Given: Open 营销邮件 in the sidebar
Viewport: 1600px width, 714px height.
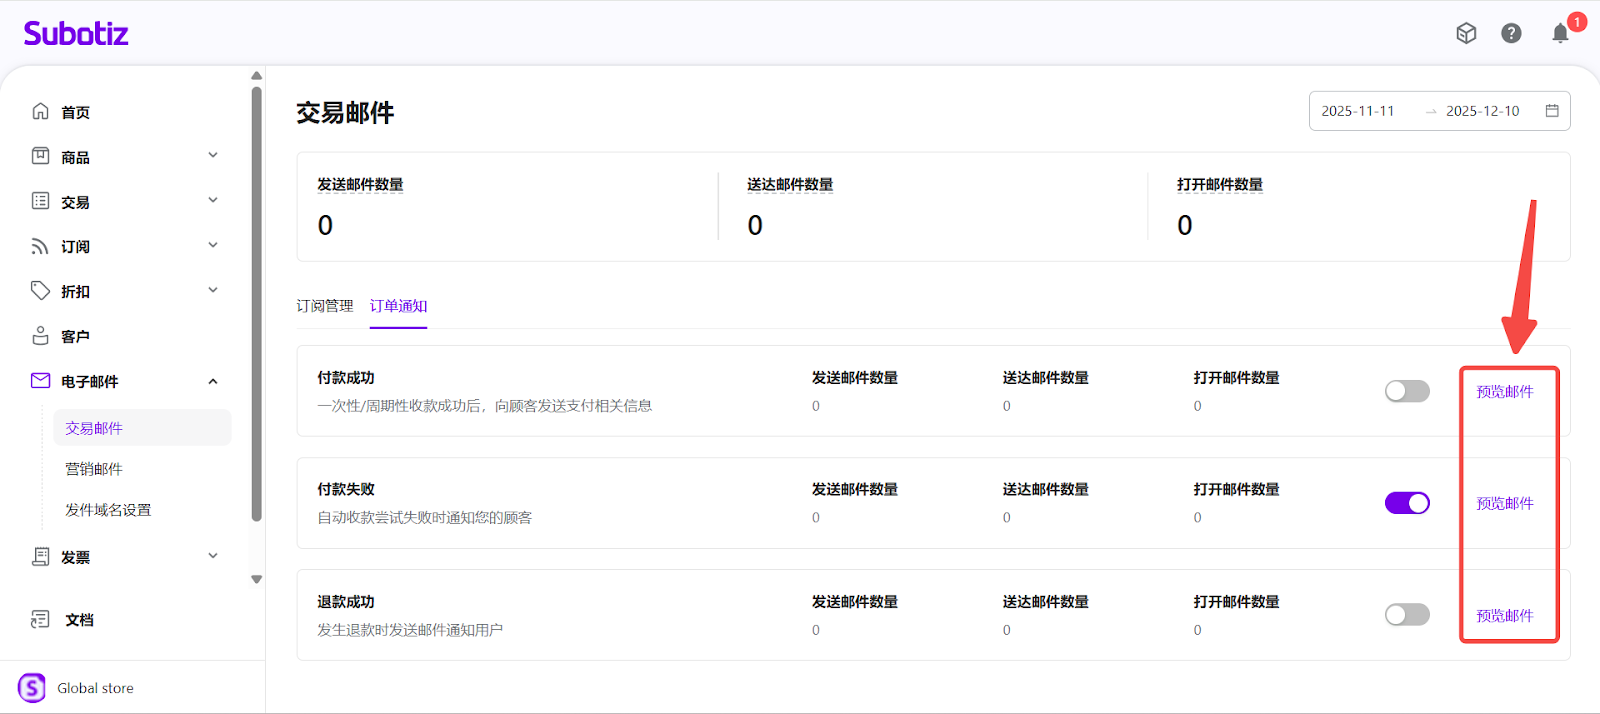Looking at the screenshot, I should [94, 469].
